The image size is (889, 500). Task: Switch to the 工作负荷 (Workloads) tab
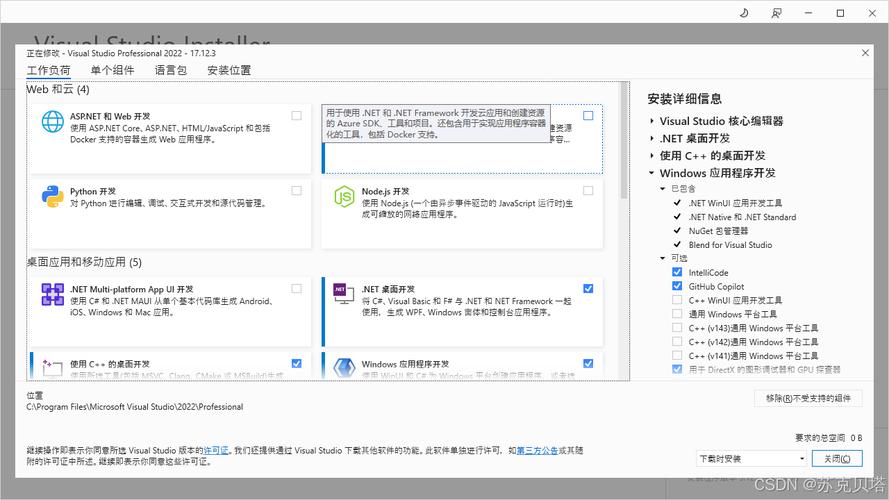(x=49, y=70)
